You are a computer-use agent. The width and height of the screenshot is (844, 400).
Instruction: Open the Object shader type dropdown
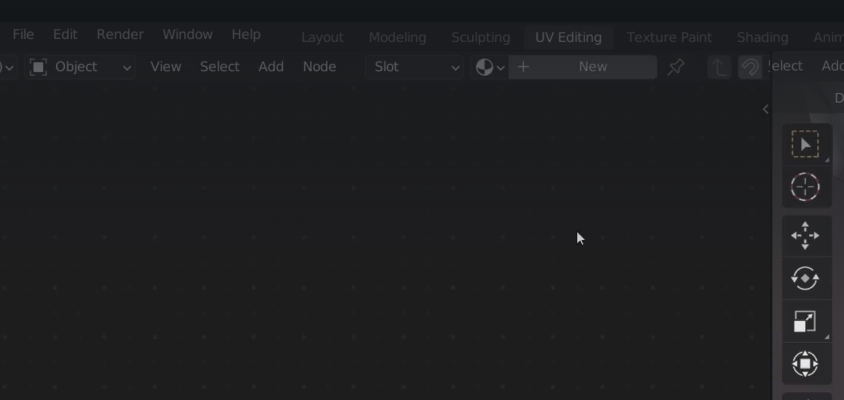80,67
